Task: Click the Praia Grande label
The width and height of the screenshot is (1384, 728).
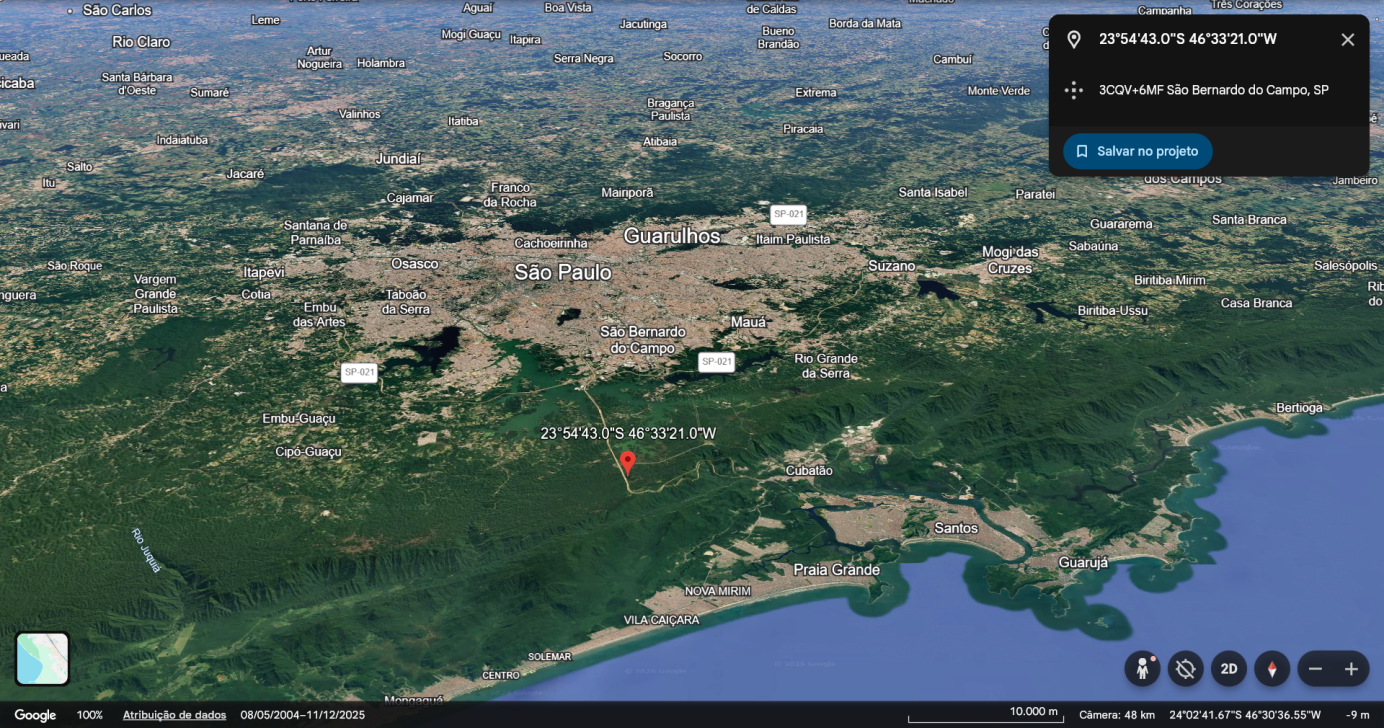Action: coord(837,570)
